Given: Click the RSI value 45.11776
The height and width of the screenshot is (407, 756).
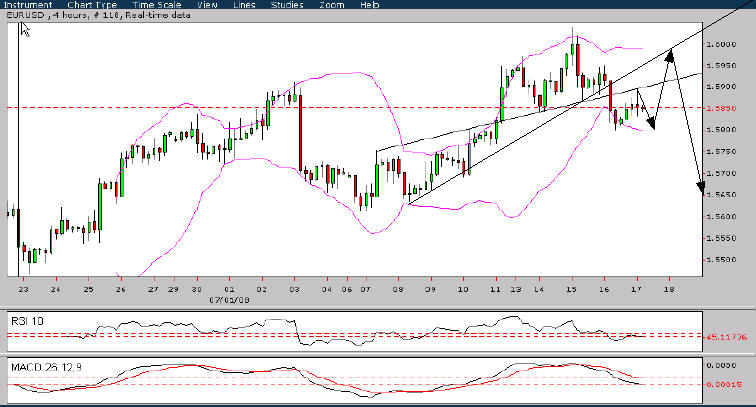Looking at the screenshot, I should 726,337.
